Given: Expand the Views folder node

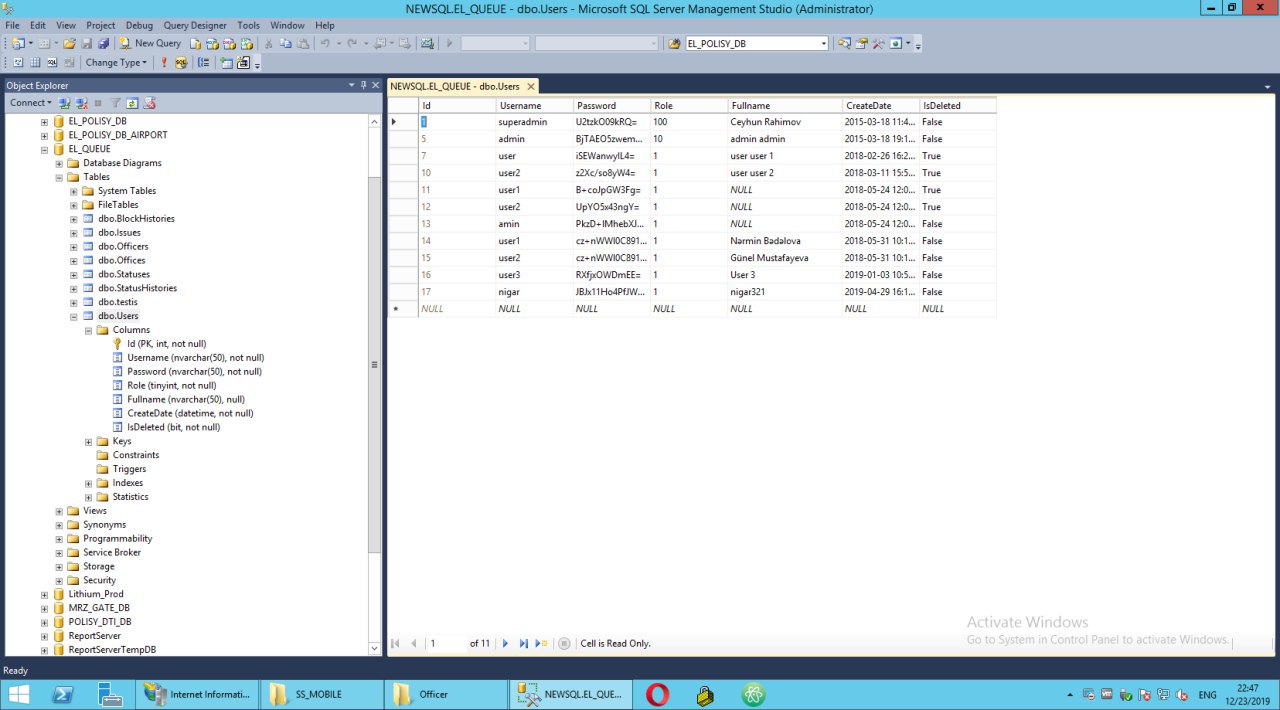Looking at the screenshot, I should coord(59,511).
